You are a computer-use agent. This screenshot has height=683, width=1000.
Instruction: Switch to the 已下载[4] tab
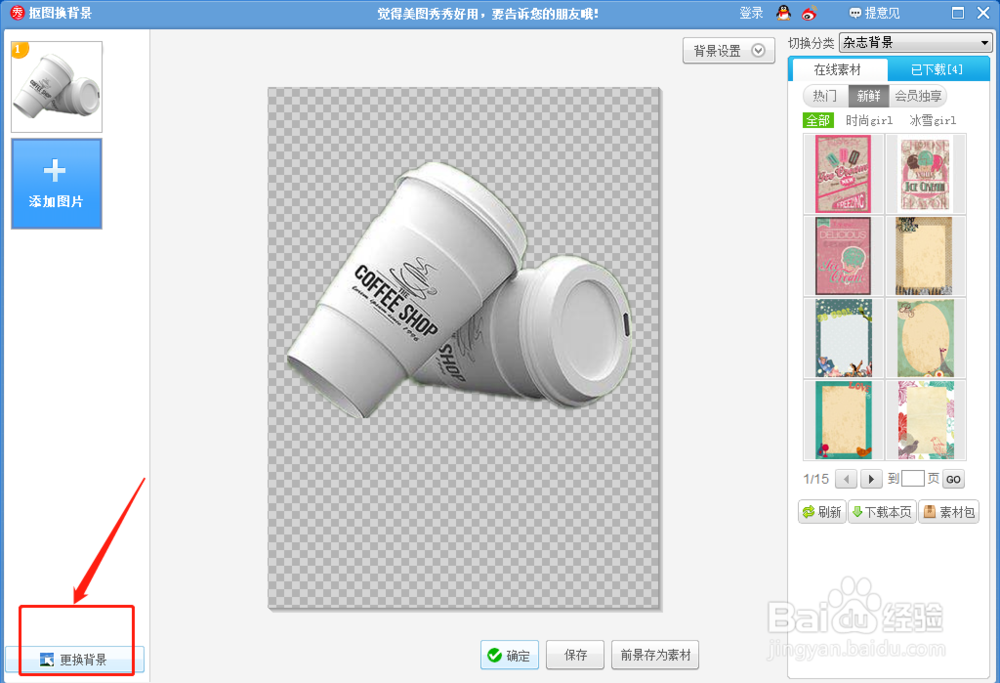click(x=938, y=69)
